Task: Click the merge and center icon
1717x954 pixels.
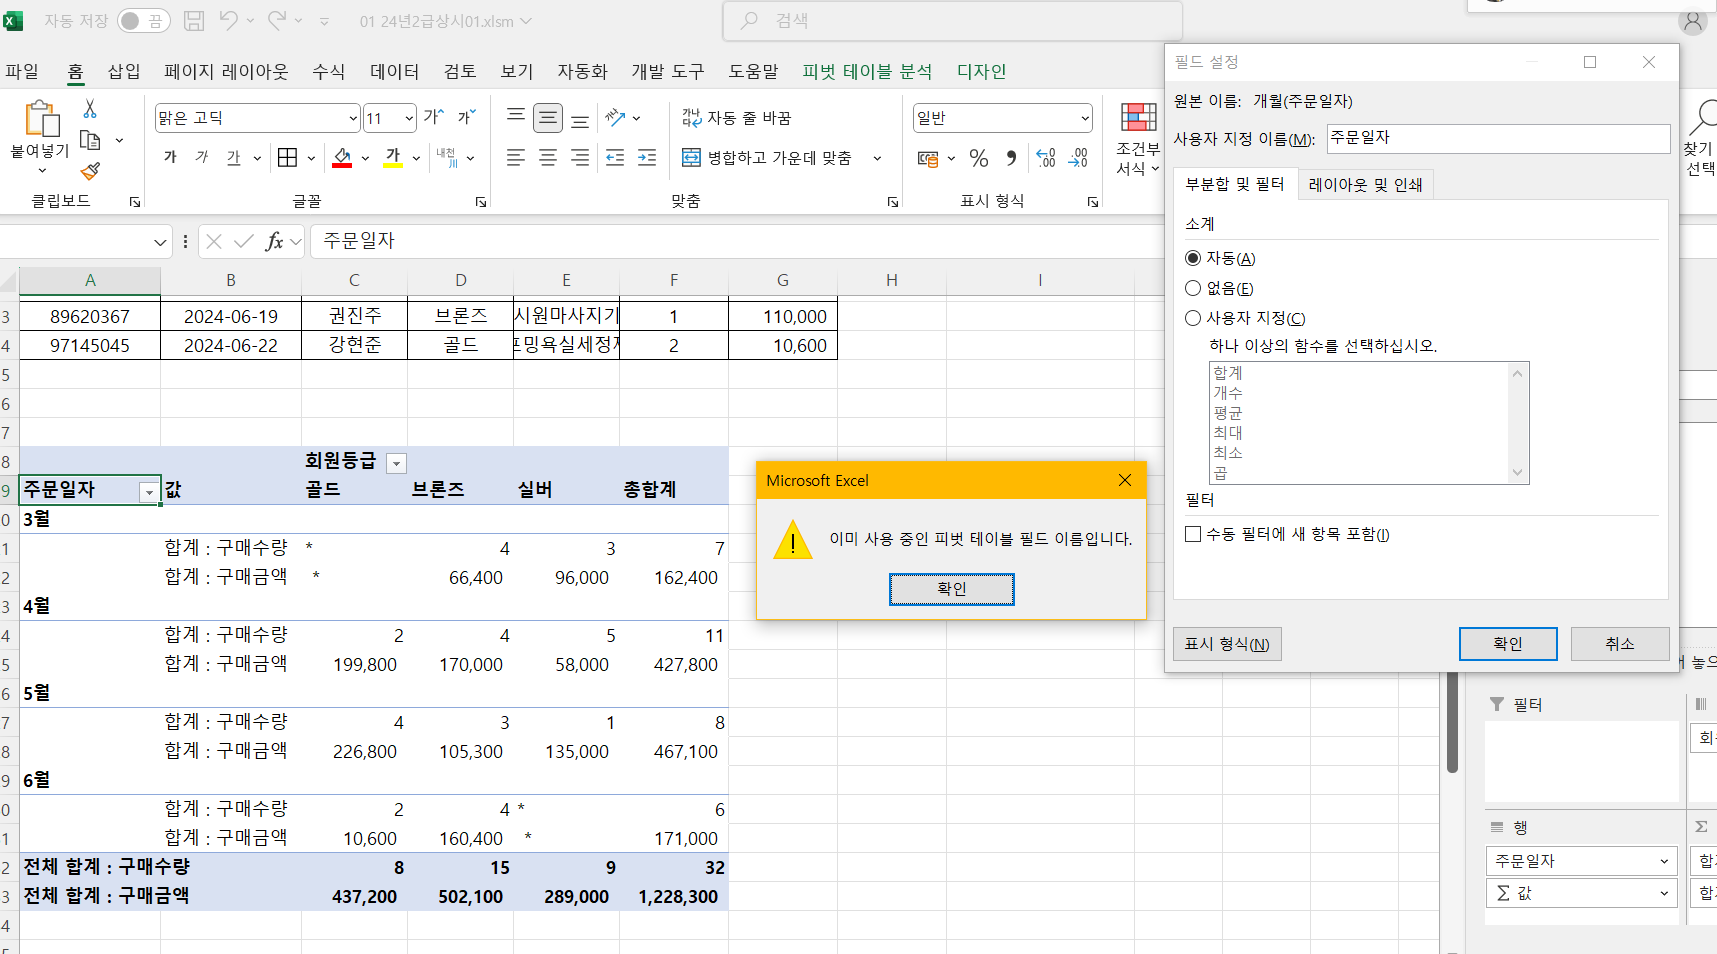Action: click(691, 158)
